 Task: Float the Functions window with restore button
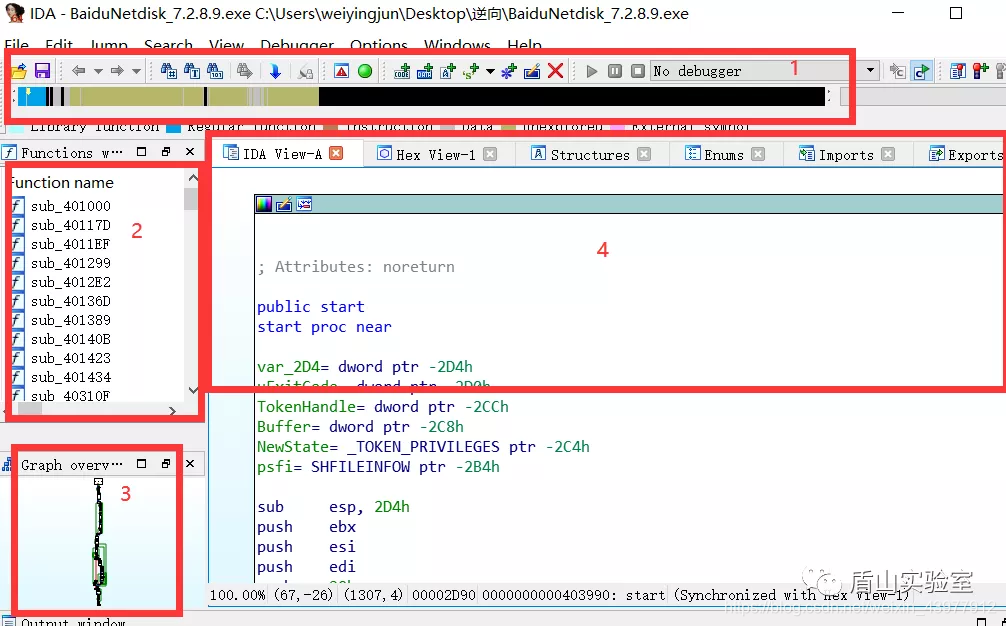[166, 152]
